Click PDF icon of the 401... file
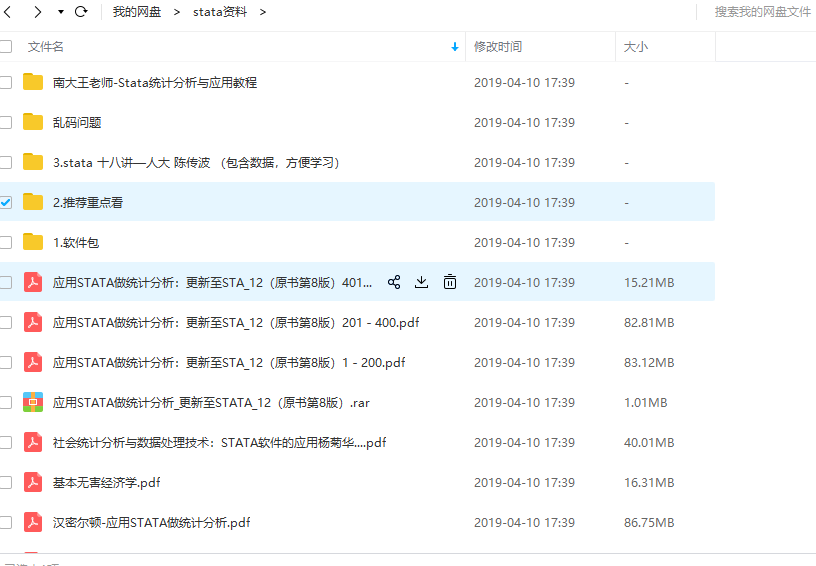Viewport: 816px width, 566px height. pos(33,282)
